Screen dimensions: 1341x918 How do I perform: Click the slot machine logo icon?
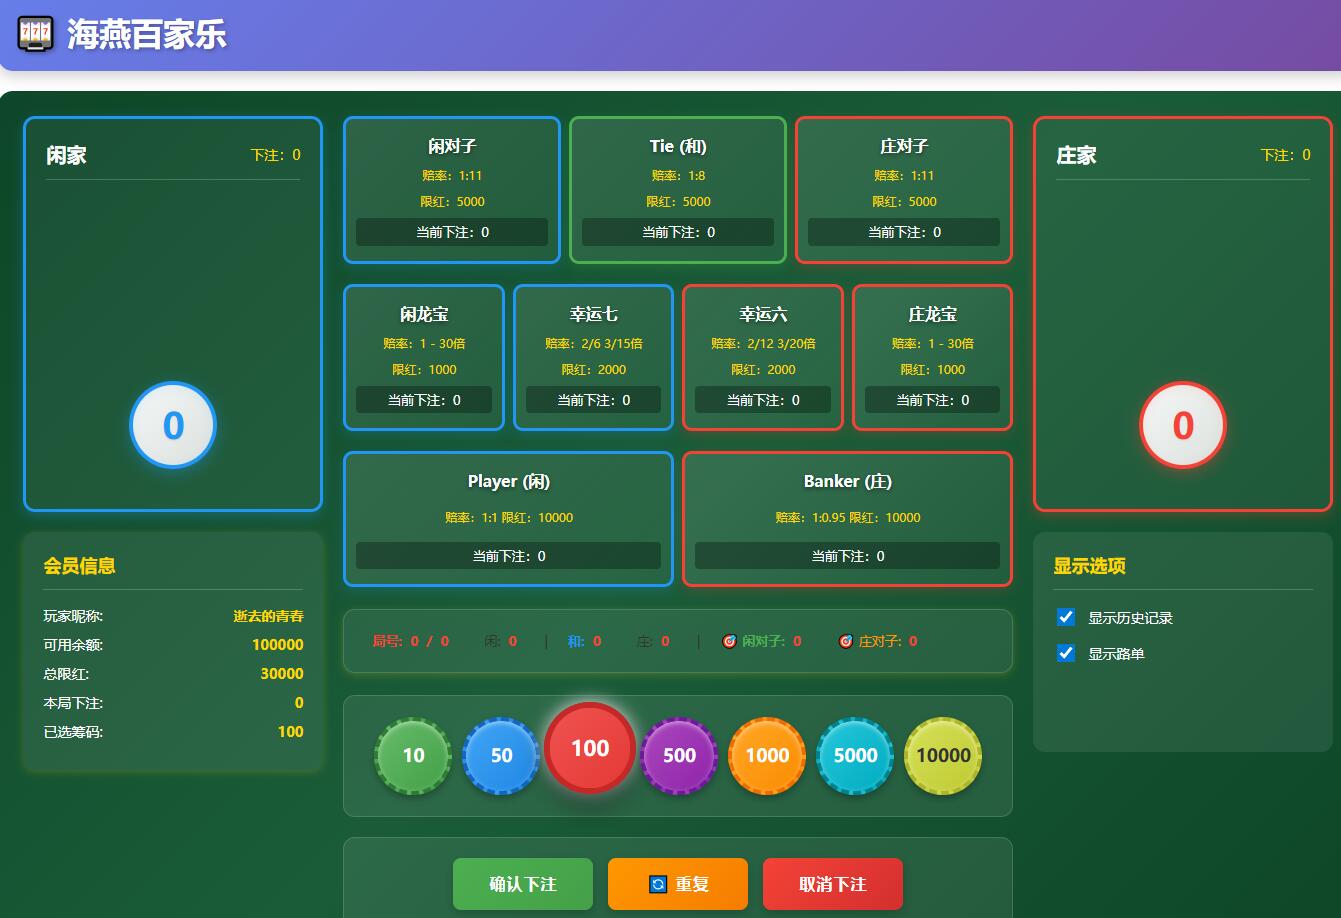[x=36, y=34]
